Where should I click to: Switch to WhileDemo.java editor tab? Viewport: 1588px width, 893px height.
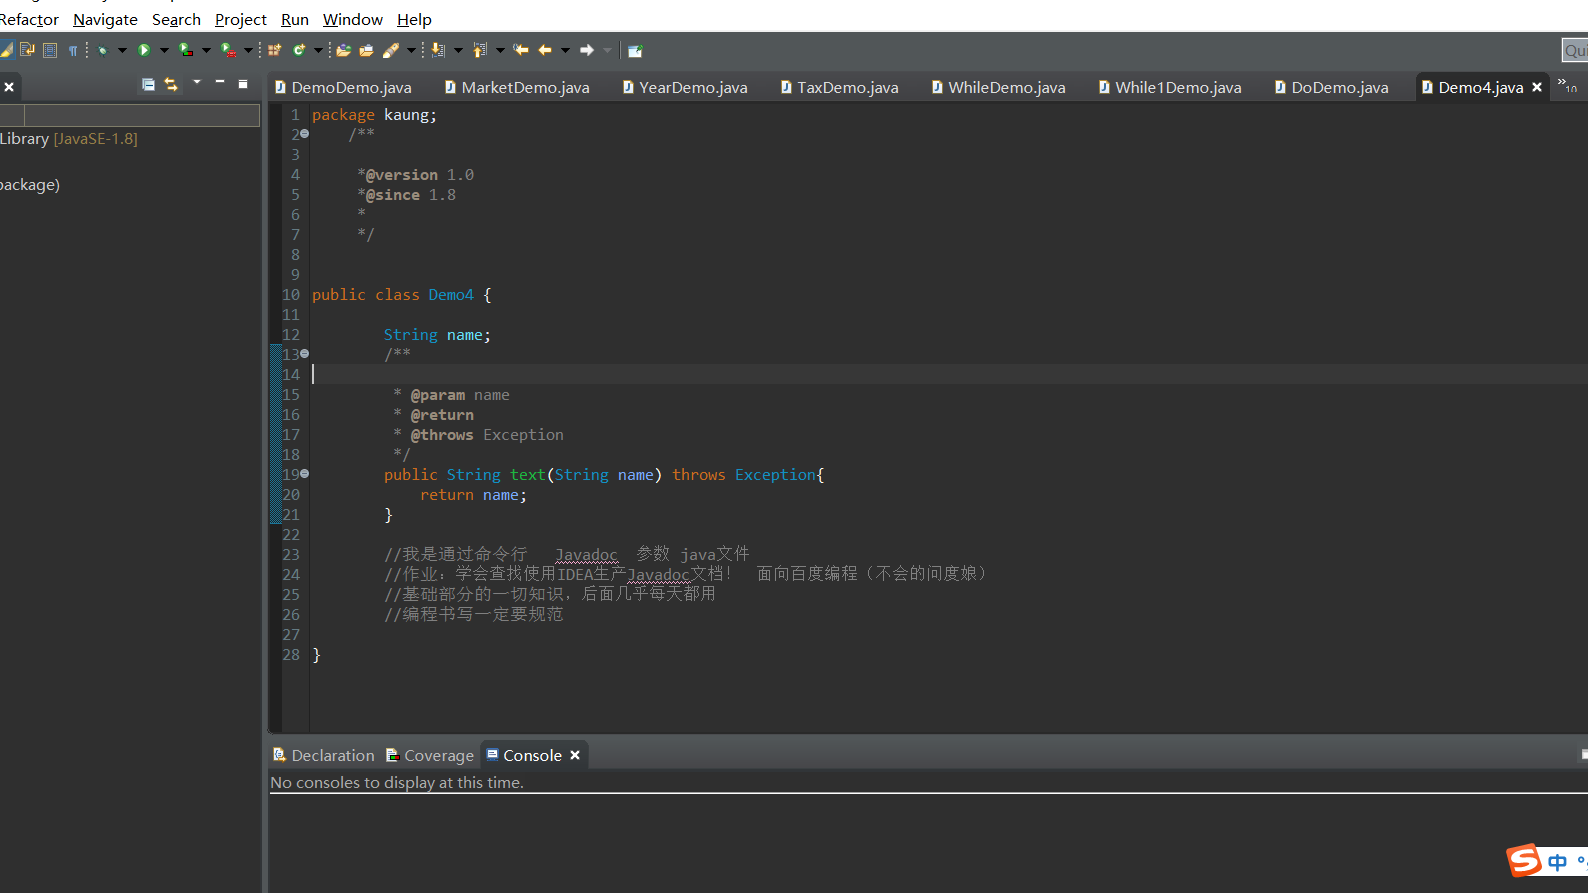point(998,87)
